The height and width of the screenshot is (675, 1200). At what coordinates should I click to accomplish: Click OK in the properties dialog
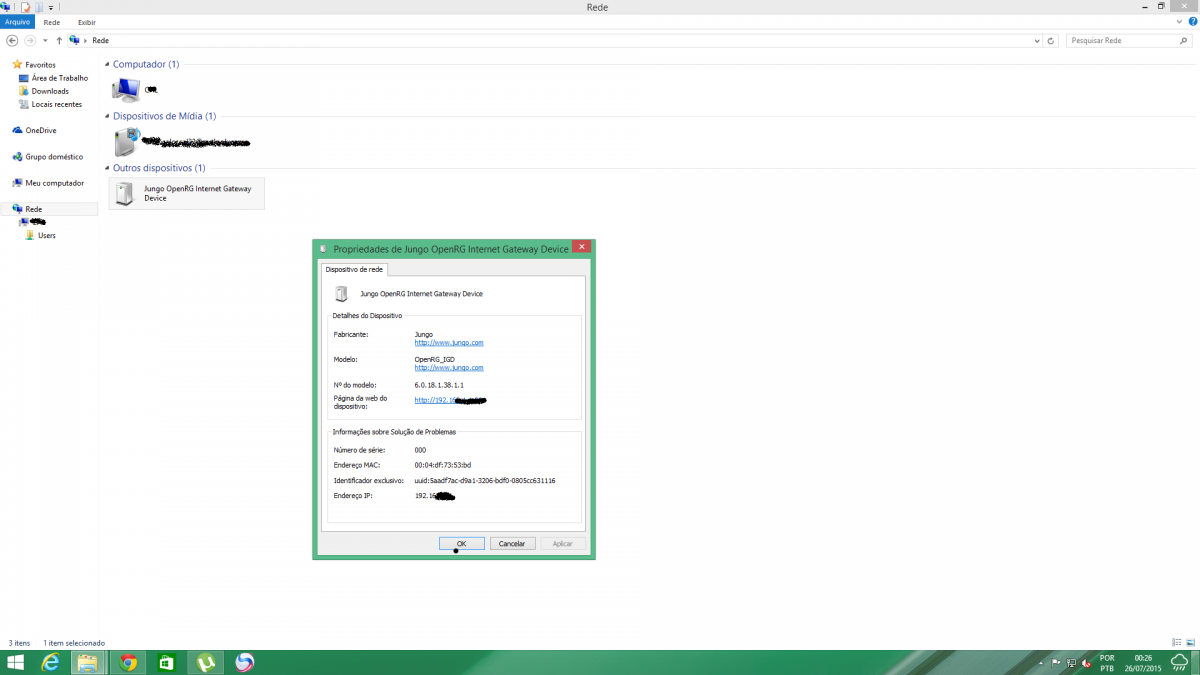coord(461,544)
